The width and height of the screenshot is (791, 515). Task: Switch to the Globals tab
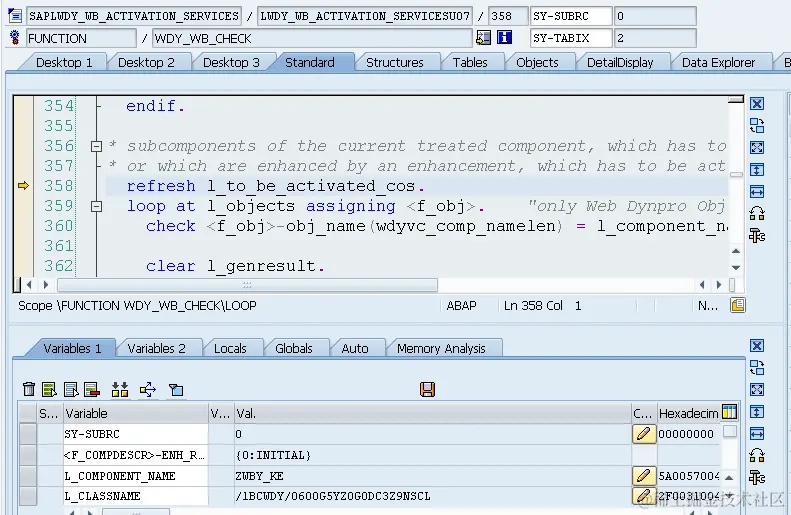294,349
